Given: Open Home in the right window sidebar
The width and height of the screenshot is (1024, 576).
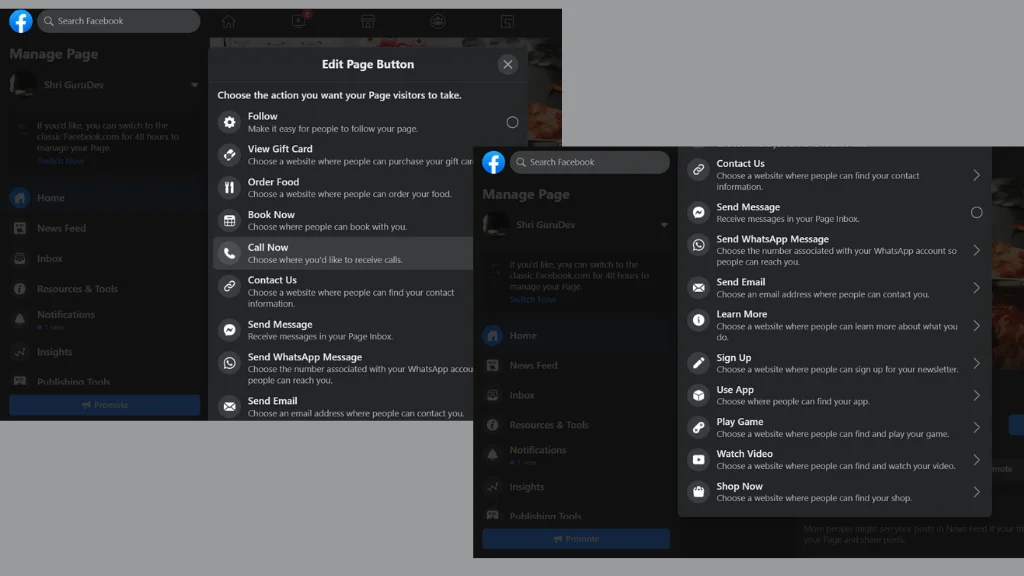Looking at the screenshot, I should tap(576, 336).
